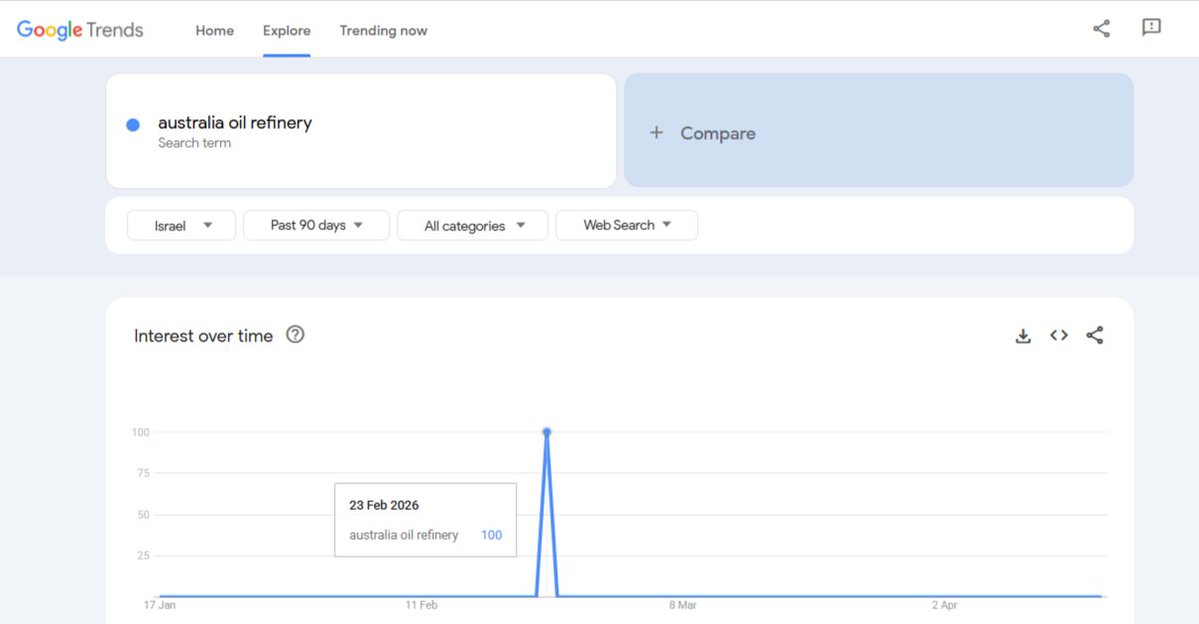Click the 'Search term' sublabel
1199x624 pixels.
point(194,143)
